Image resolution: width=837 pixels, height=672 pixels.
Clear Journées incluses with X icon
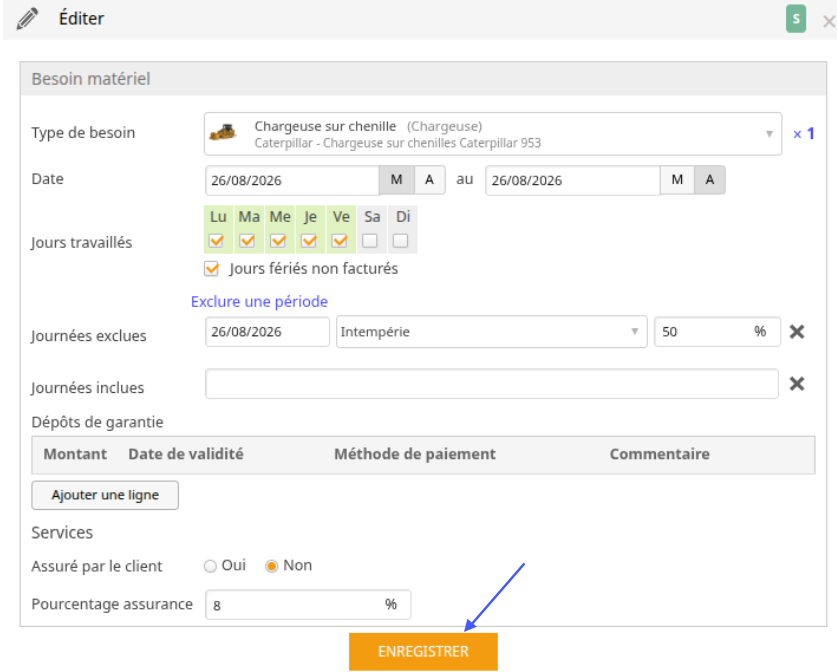[x=797, y=384]
